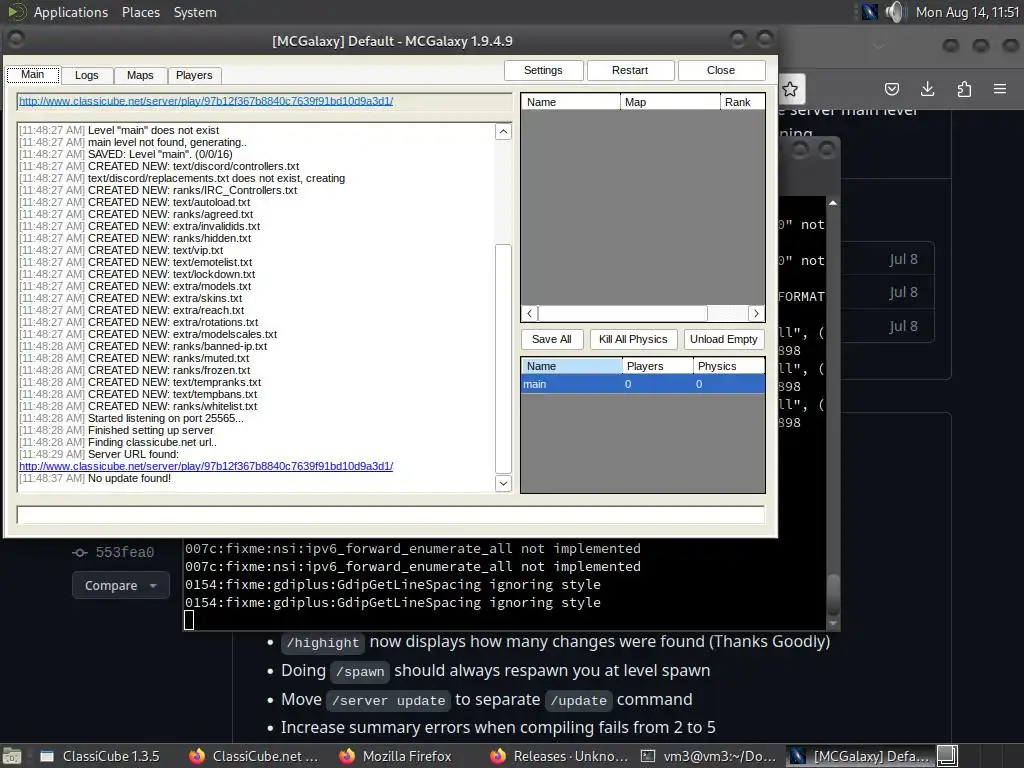Screen dimensions: 1024x768
Task: Select the Players tab
Action: tap(194, 75)
